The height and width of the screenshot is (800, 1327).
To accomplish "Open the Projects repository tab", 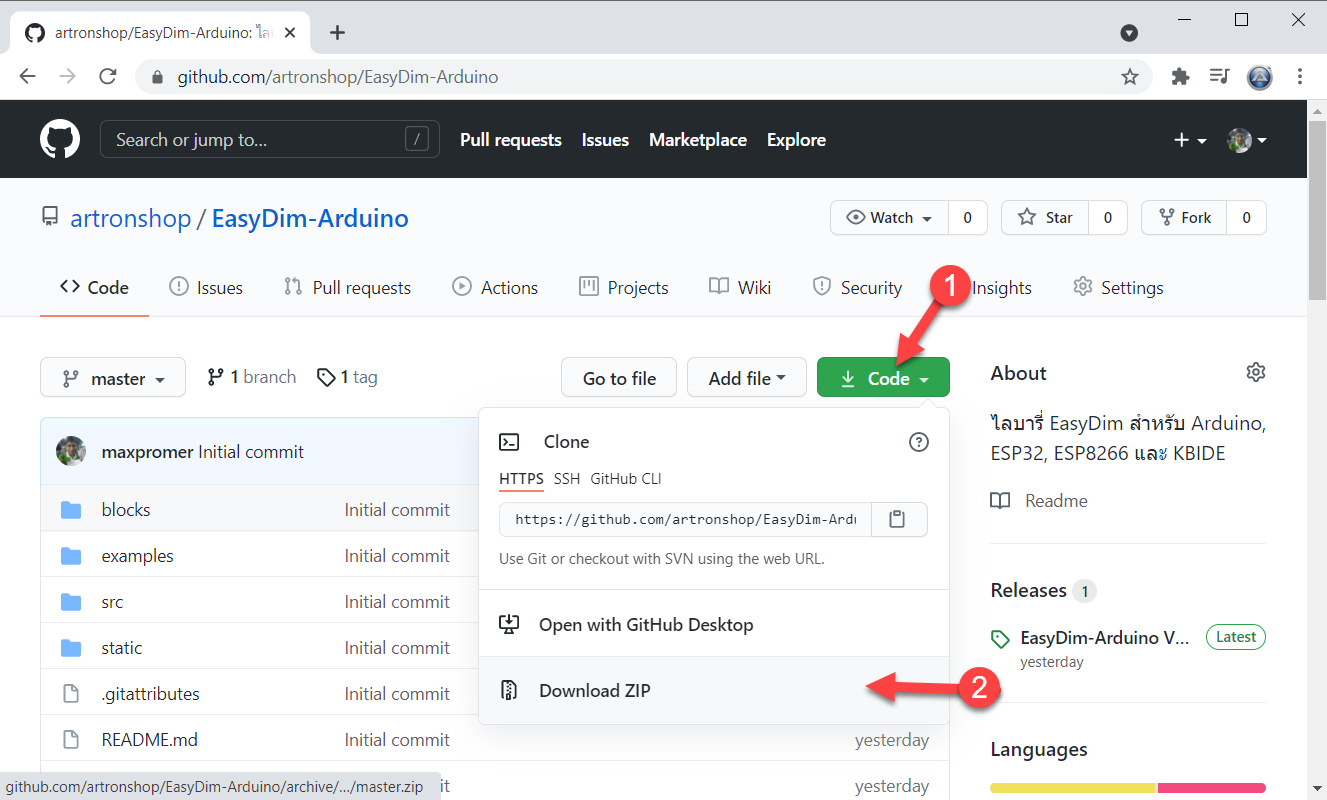I will (624, 288).
